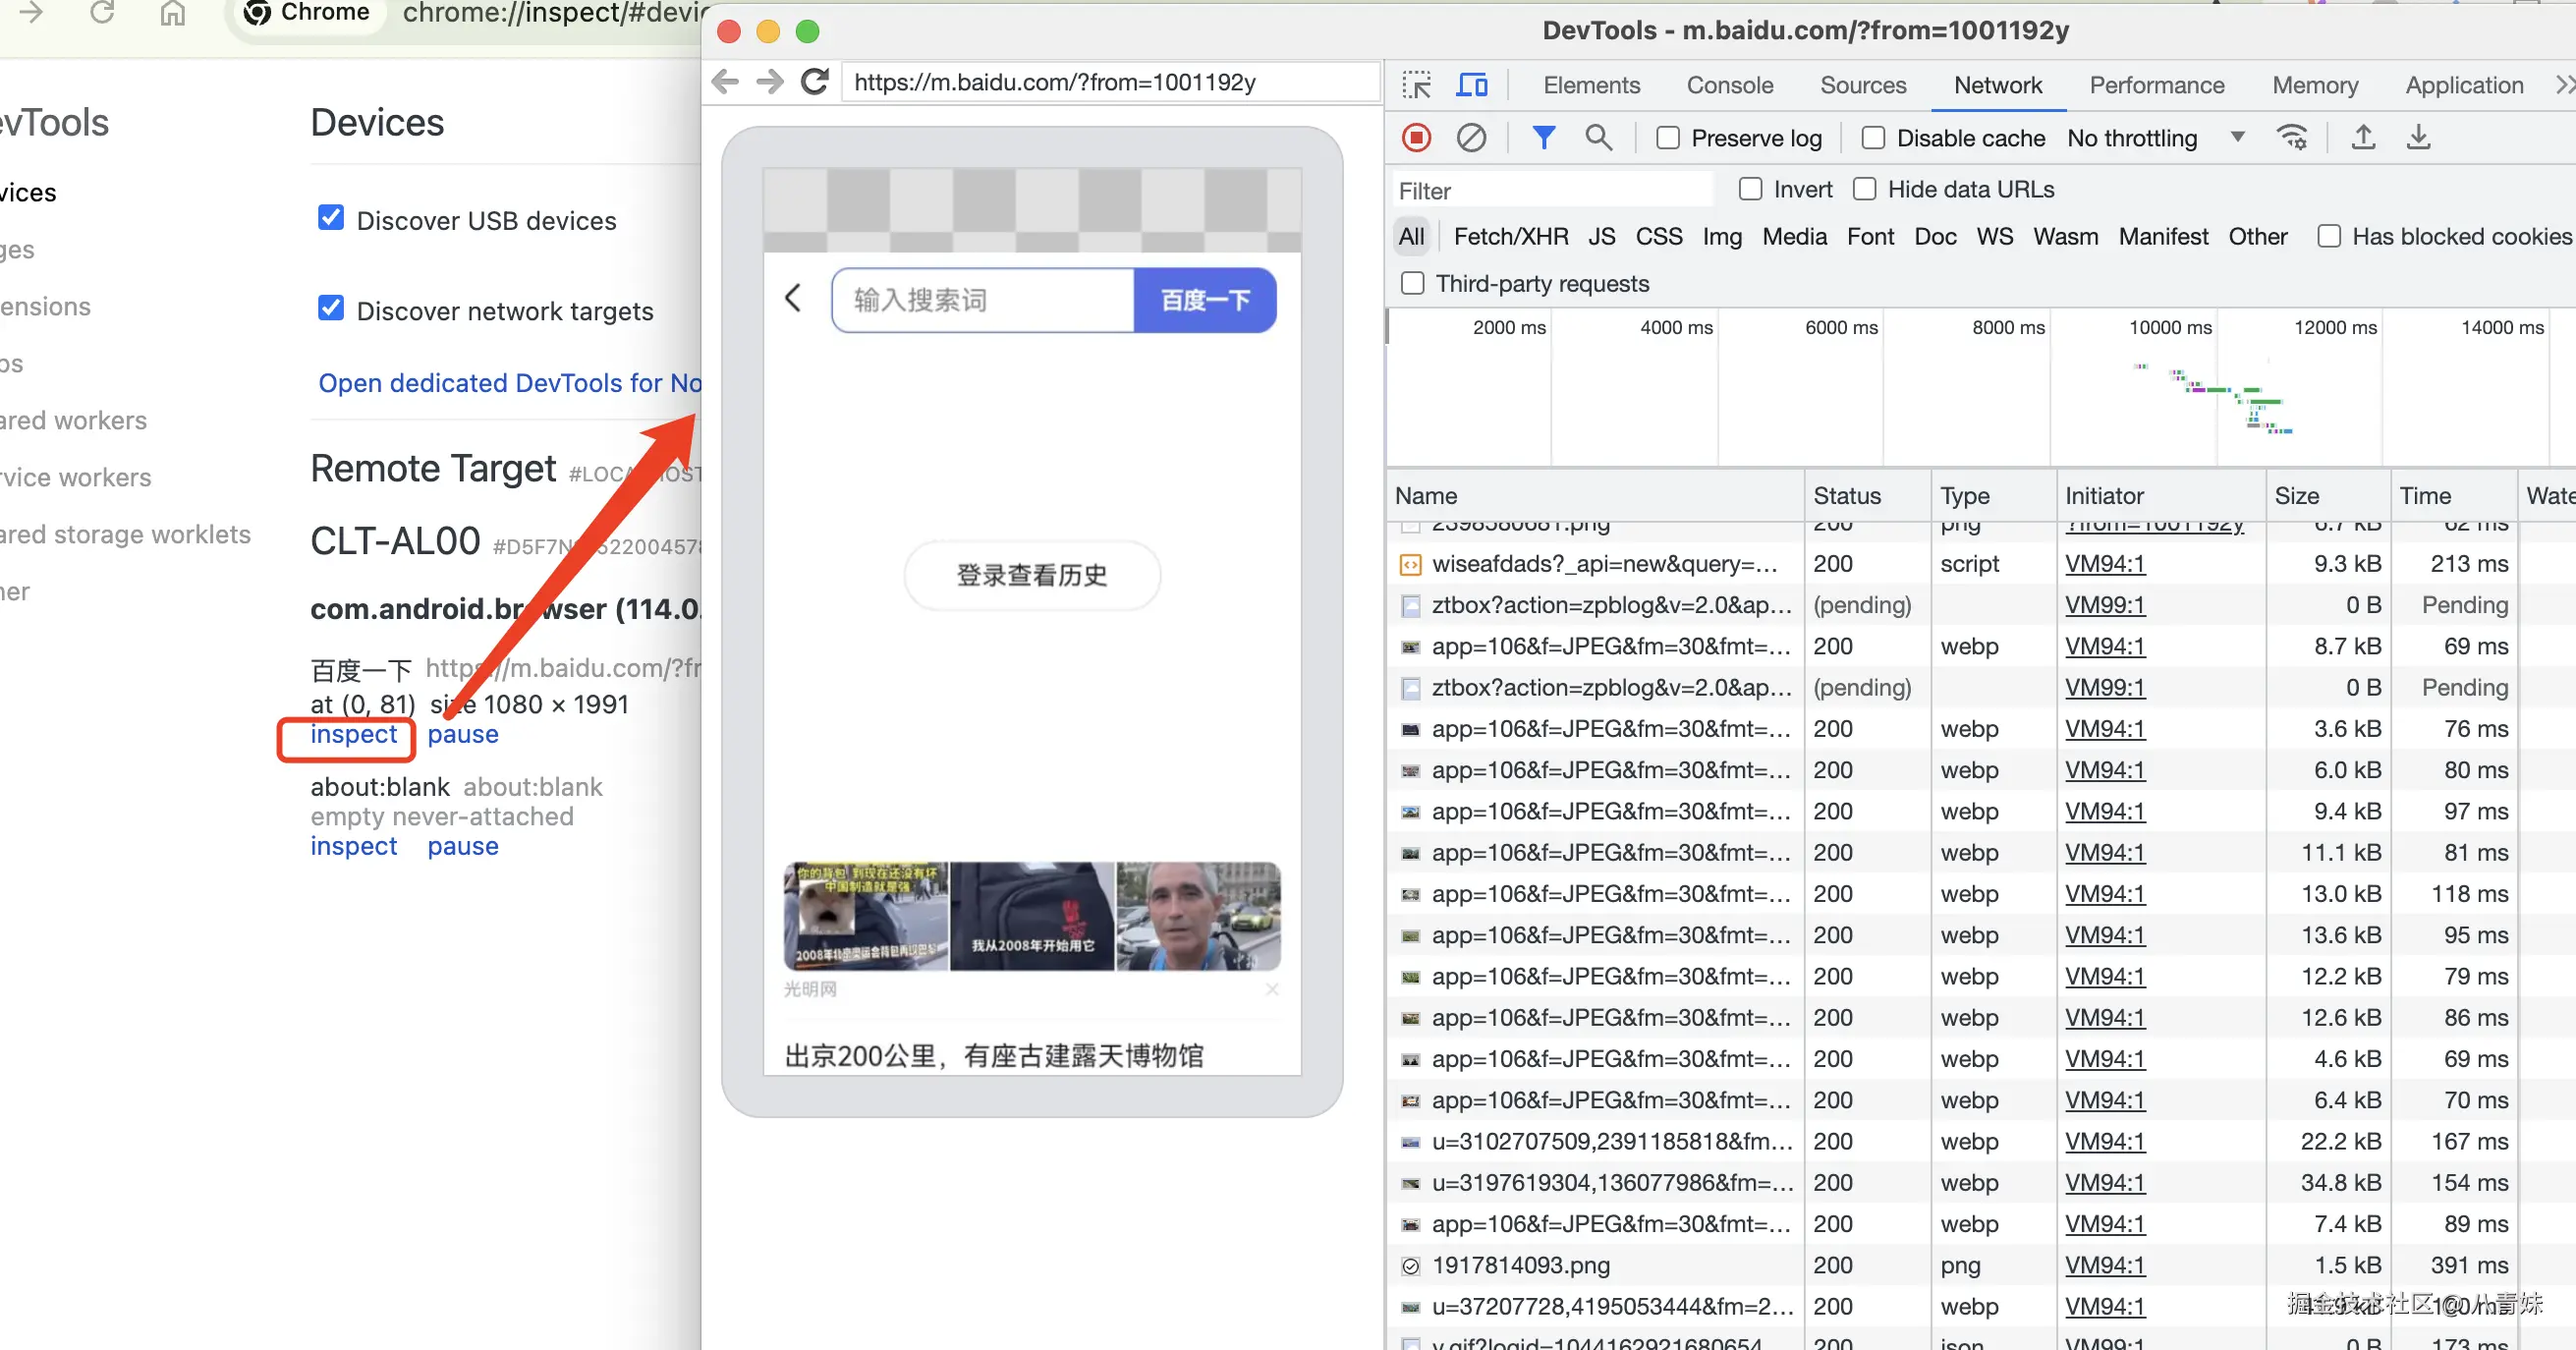Open network conditions wifi icon
2576x1350 pixels.
point(2291,138)
